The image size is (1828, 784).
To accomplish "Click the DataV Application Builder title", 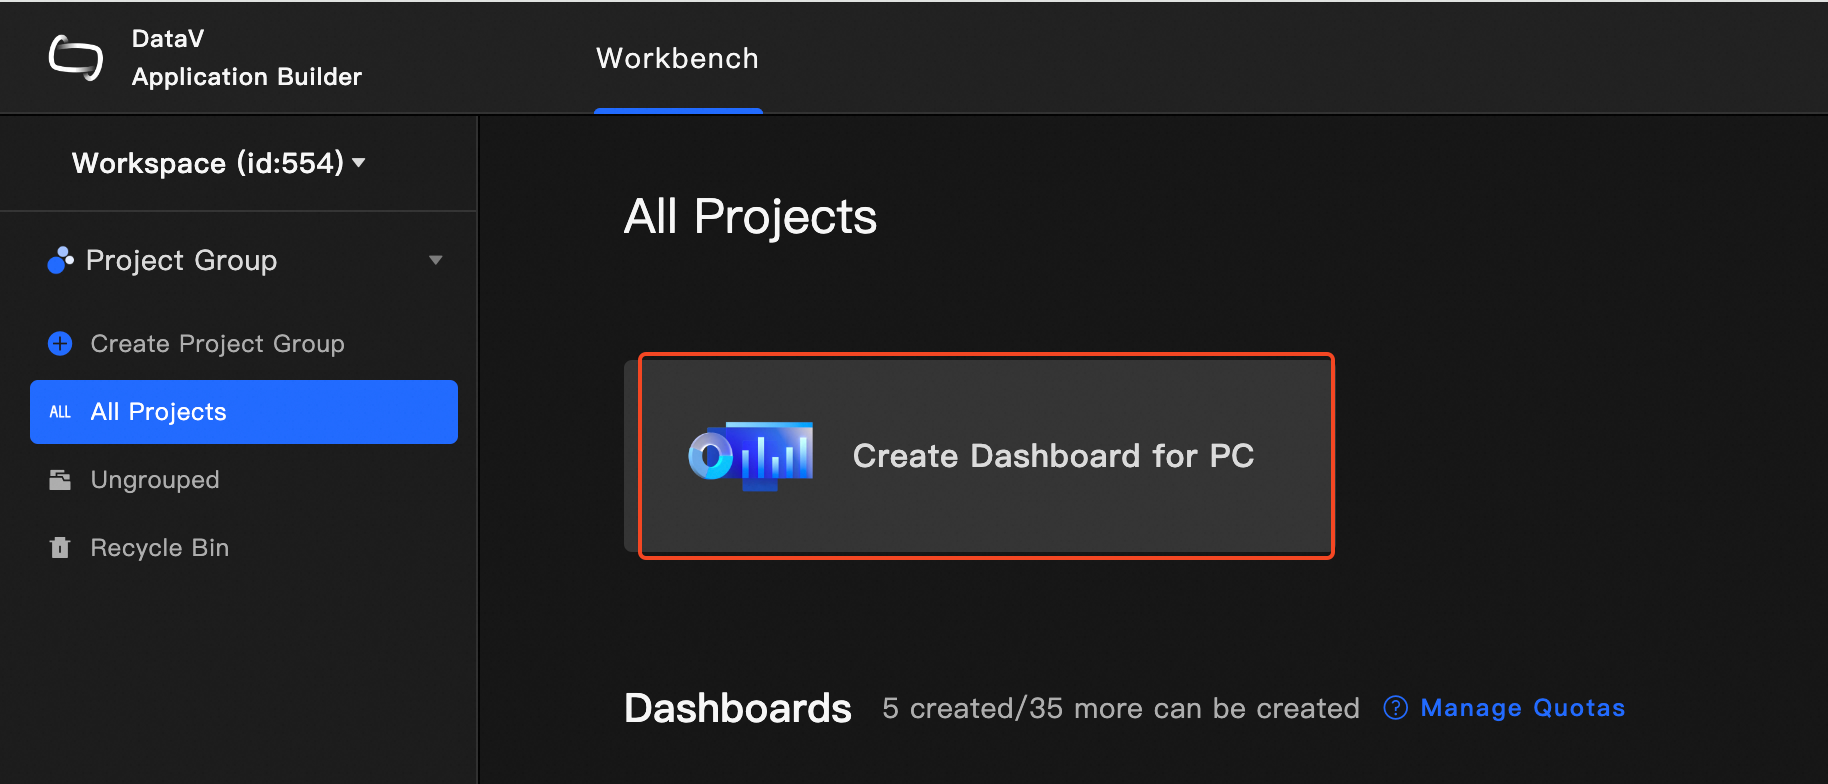I will (246, 58).
